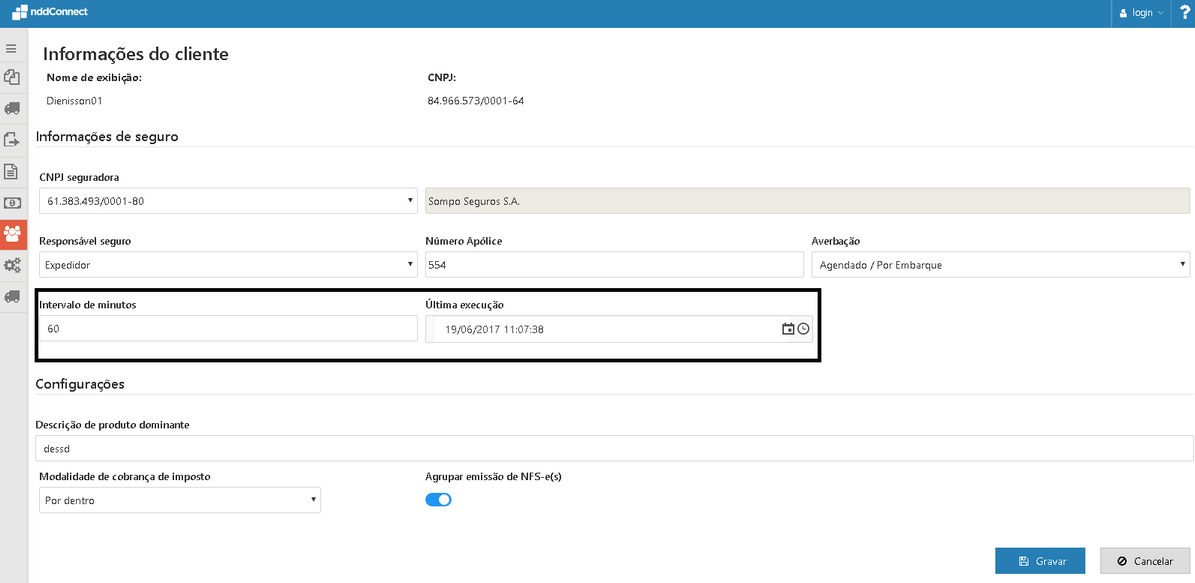Open the export document arrow sidebar icon
The image size is (1195, 583).
click(x=12, y=140)
